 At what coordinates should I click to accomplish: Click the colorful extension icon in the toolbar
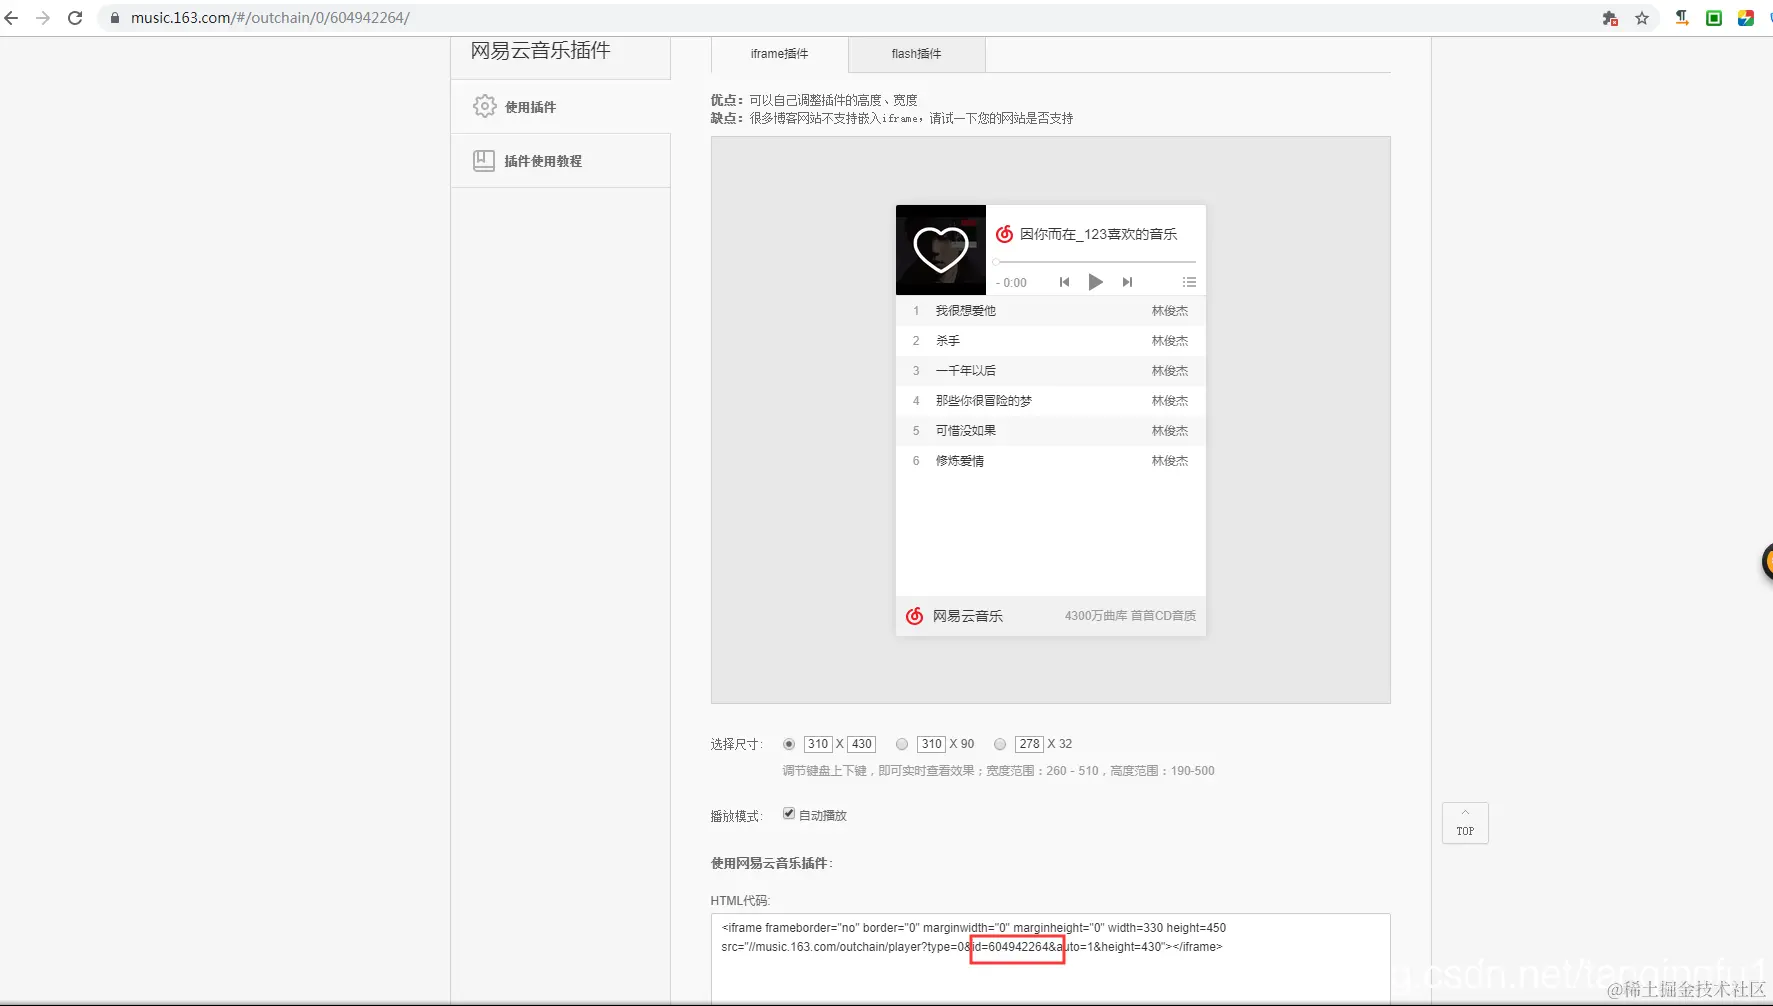pyautogui.click(x=1746, y=18)
